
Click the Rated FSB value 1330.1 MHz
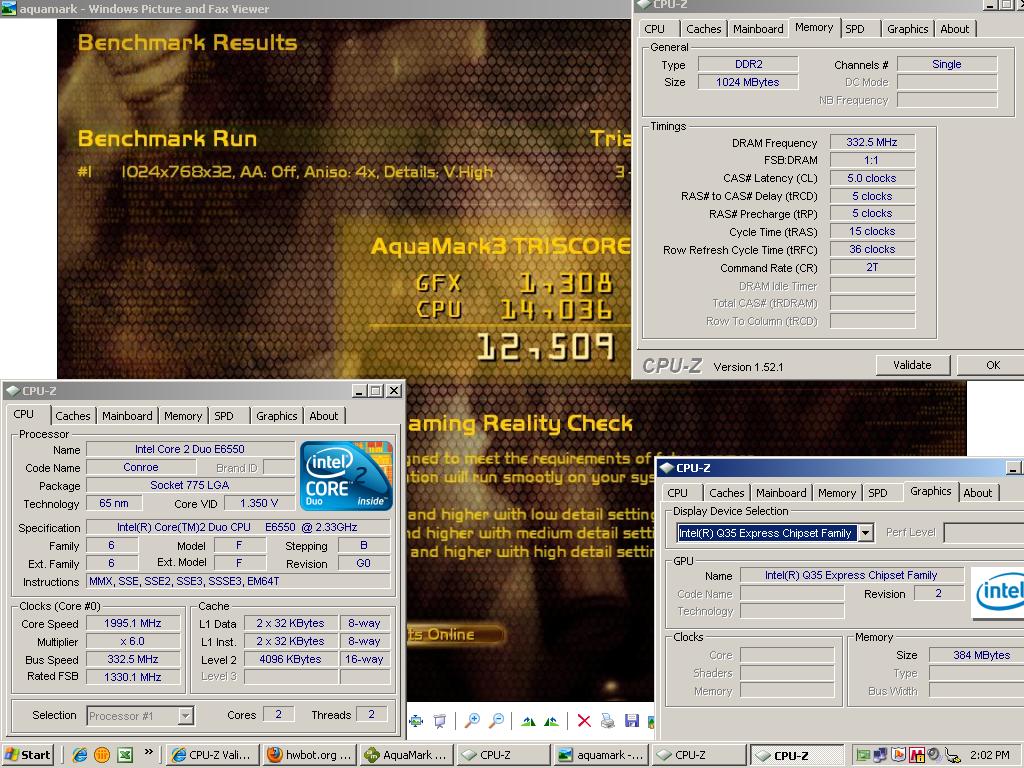[133, 677]
